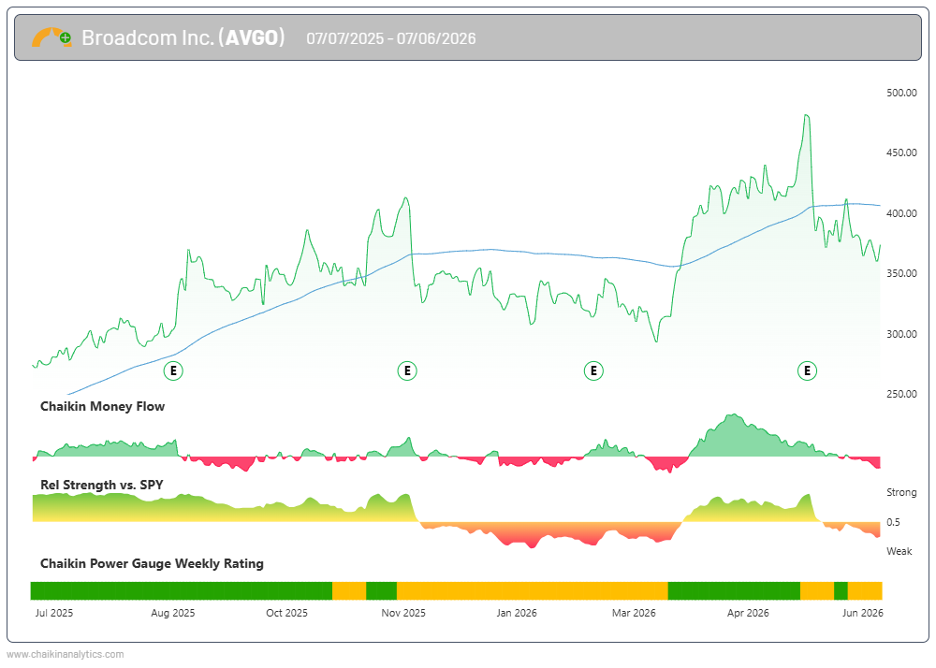Click the earnings marker near Nov 2025

click(407, 371)
